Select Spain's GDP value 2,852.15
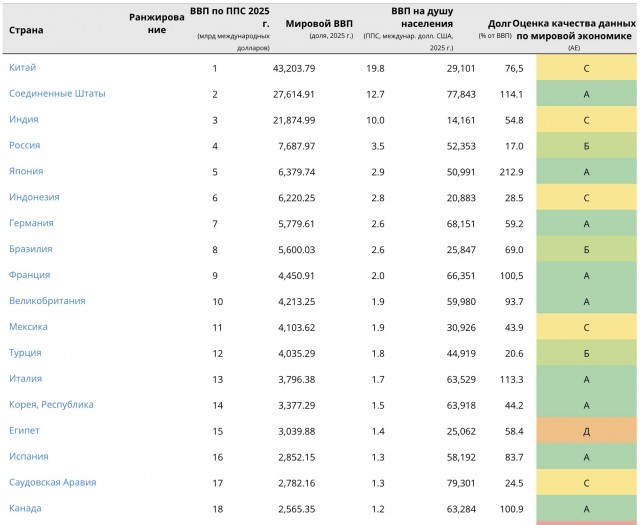The width and height of the screenshot is (640, 525). (x=297, y=457)
